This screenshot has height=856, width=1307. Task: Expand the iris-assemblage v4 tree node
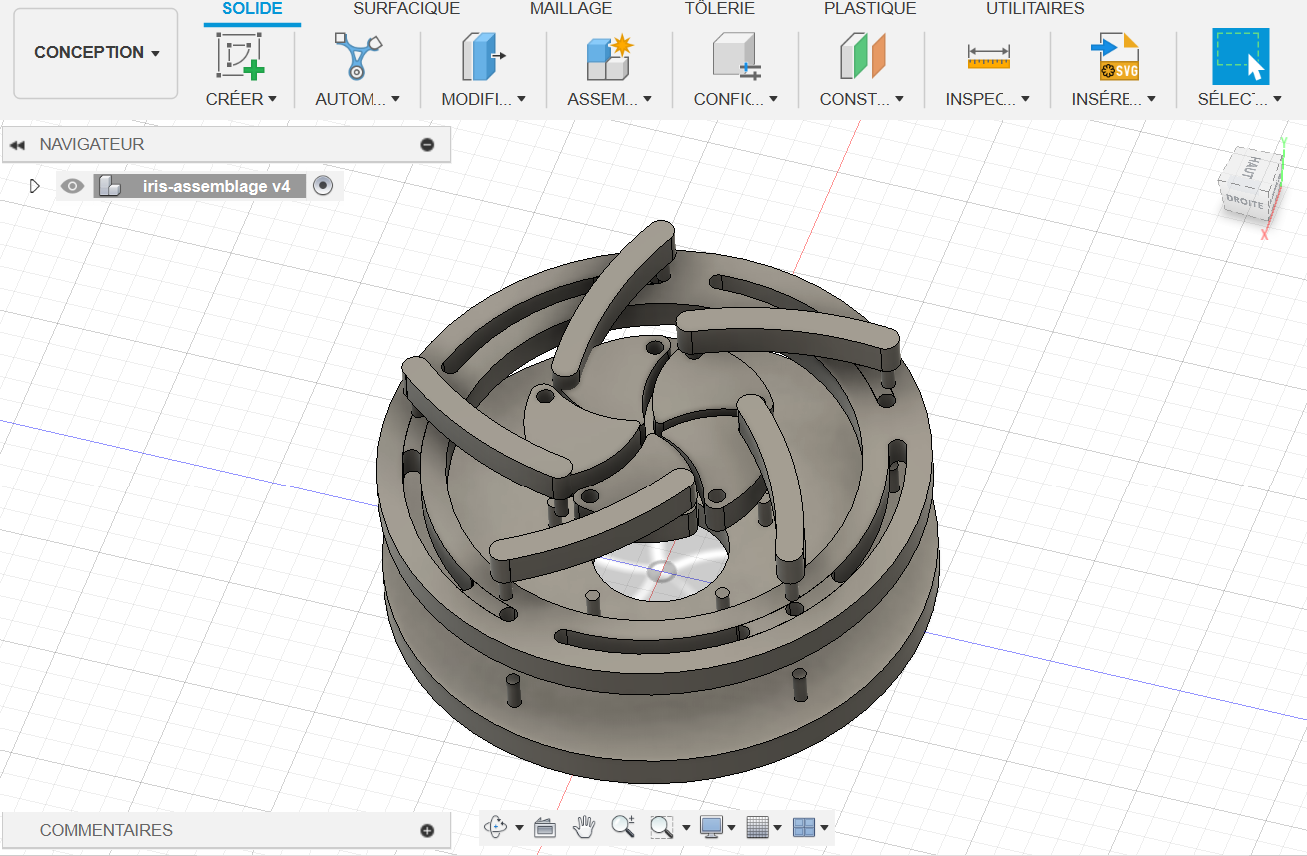point(35,186)
